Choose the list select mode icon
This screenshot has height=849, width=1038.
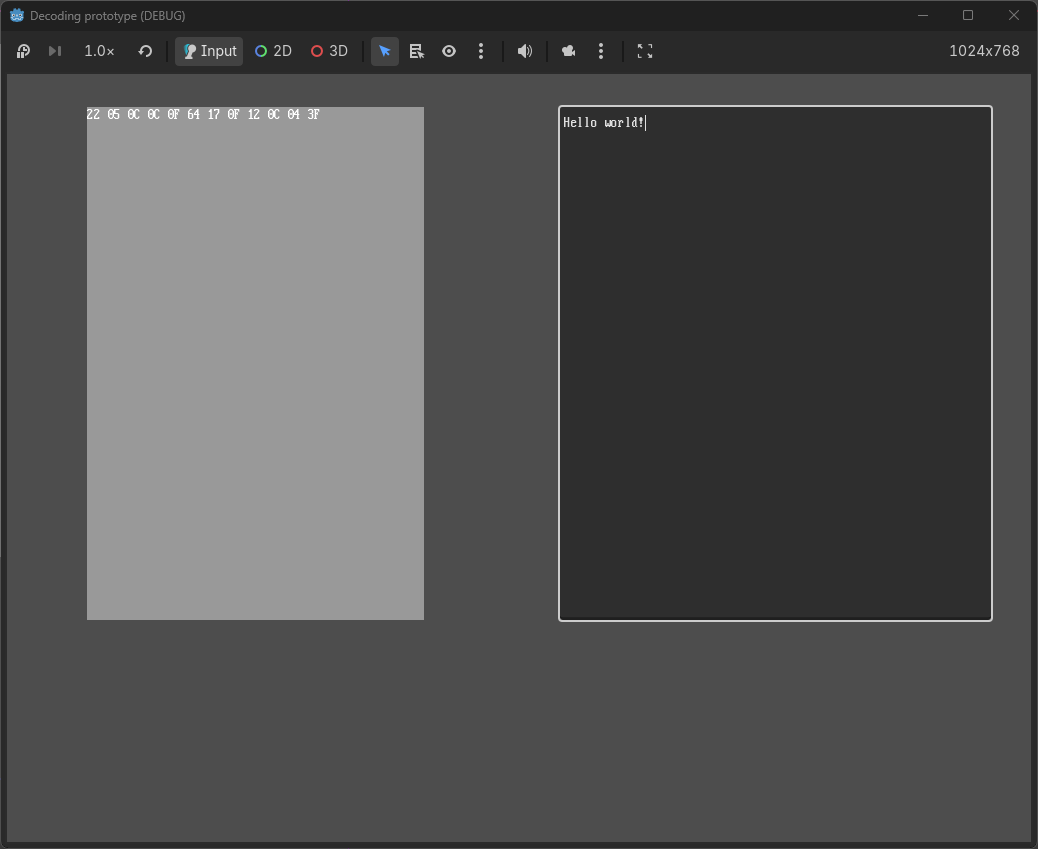pos(417,51)
